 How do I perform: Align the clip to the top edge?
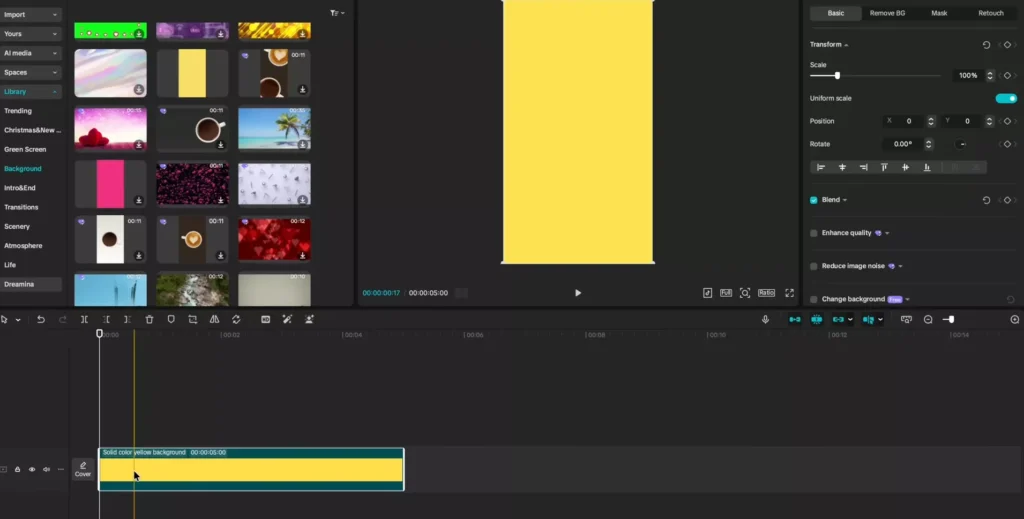884,168
